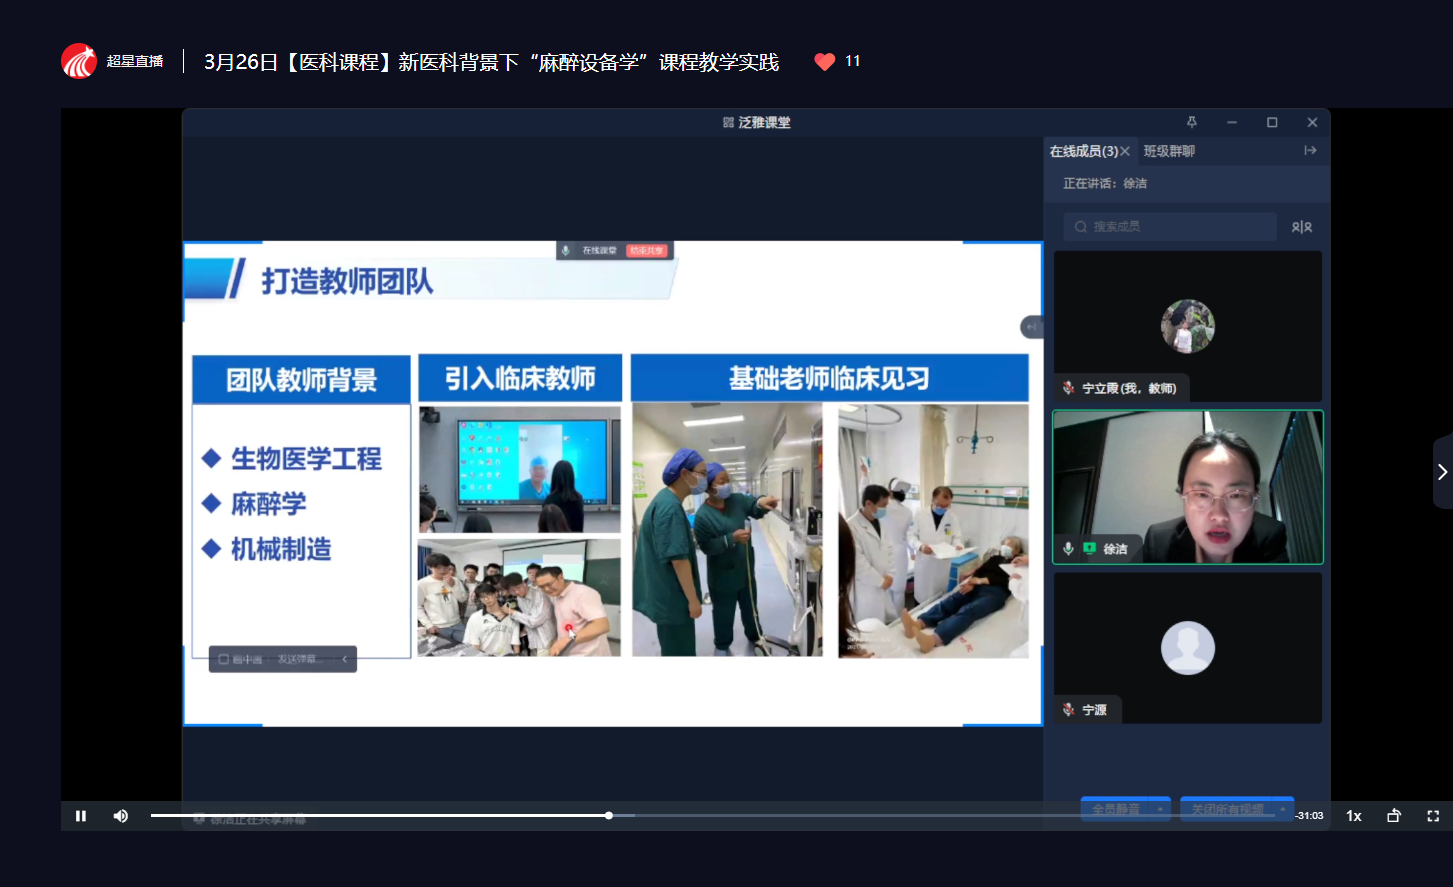This screenshot has height=887, width=1453.
Task: Click 在线课堂 label in sharing bar
Action: 599,250
